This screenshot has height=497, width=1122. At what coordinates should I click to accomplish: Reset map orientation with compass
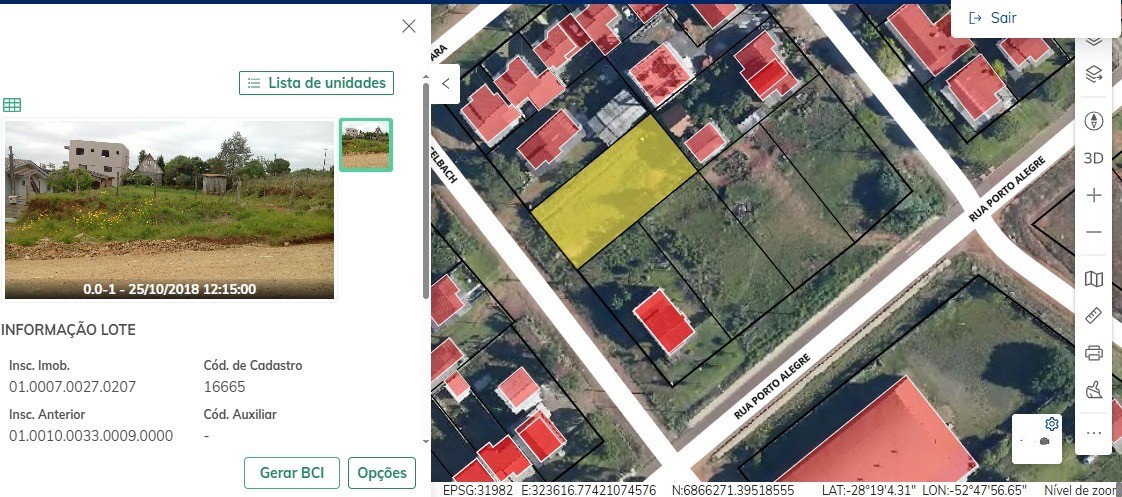click(x=1093, y=121)
